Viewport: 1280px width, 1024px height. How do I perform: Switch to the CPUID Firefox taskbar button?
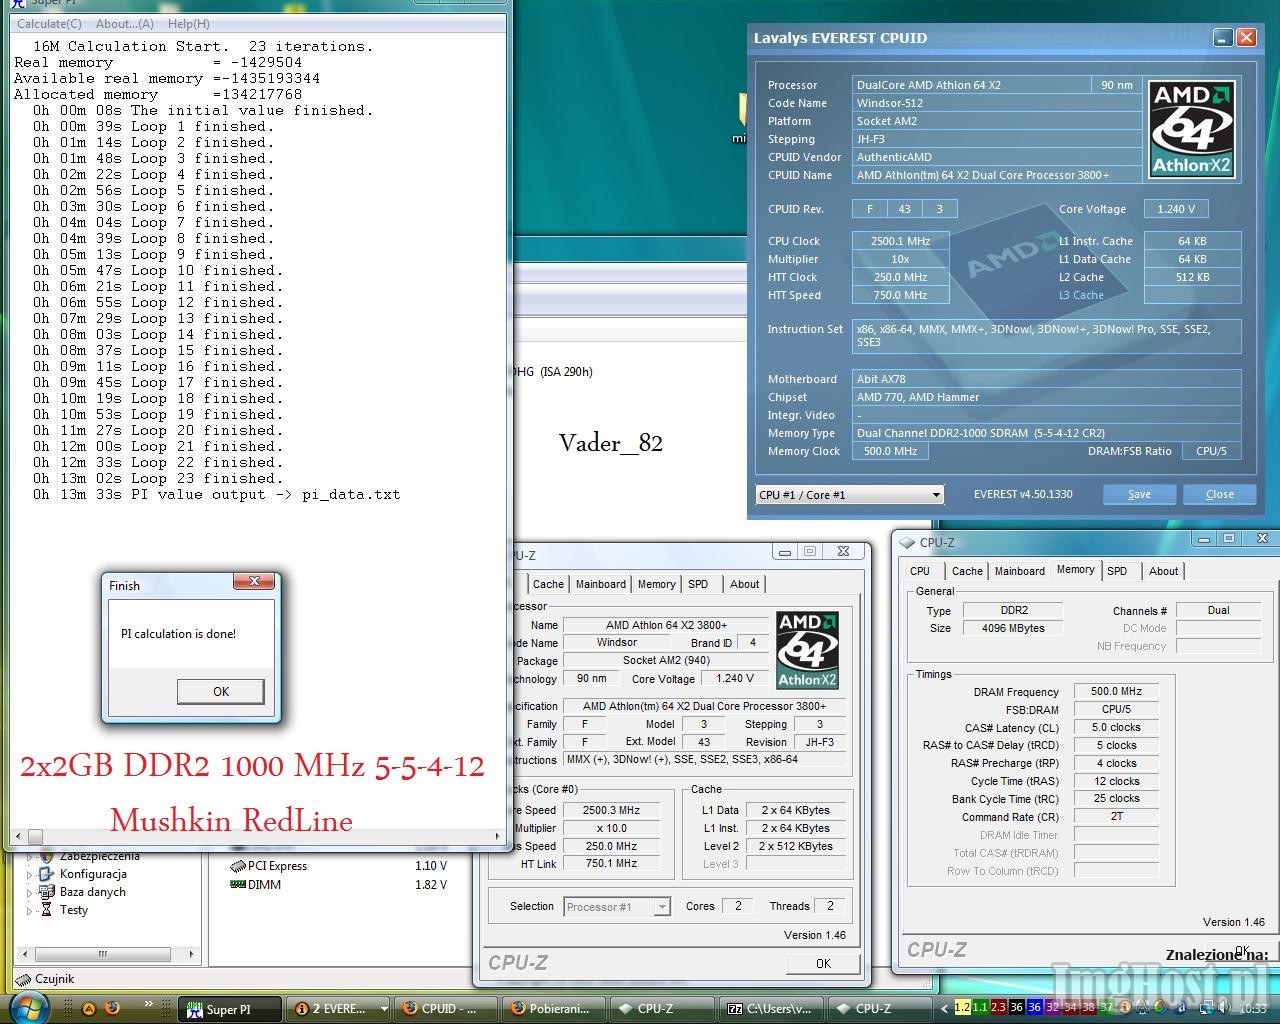pos(446,1009)
